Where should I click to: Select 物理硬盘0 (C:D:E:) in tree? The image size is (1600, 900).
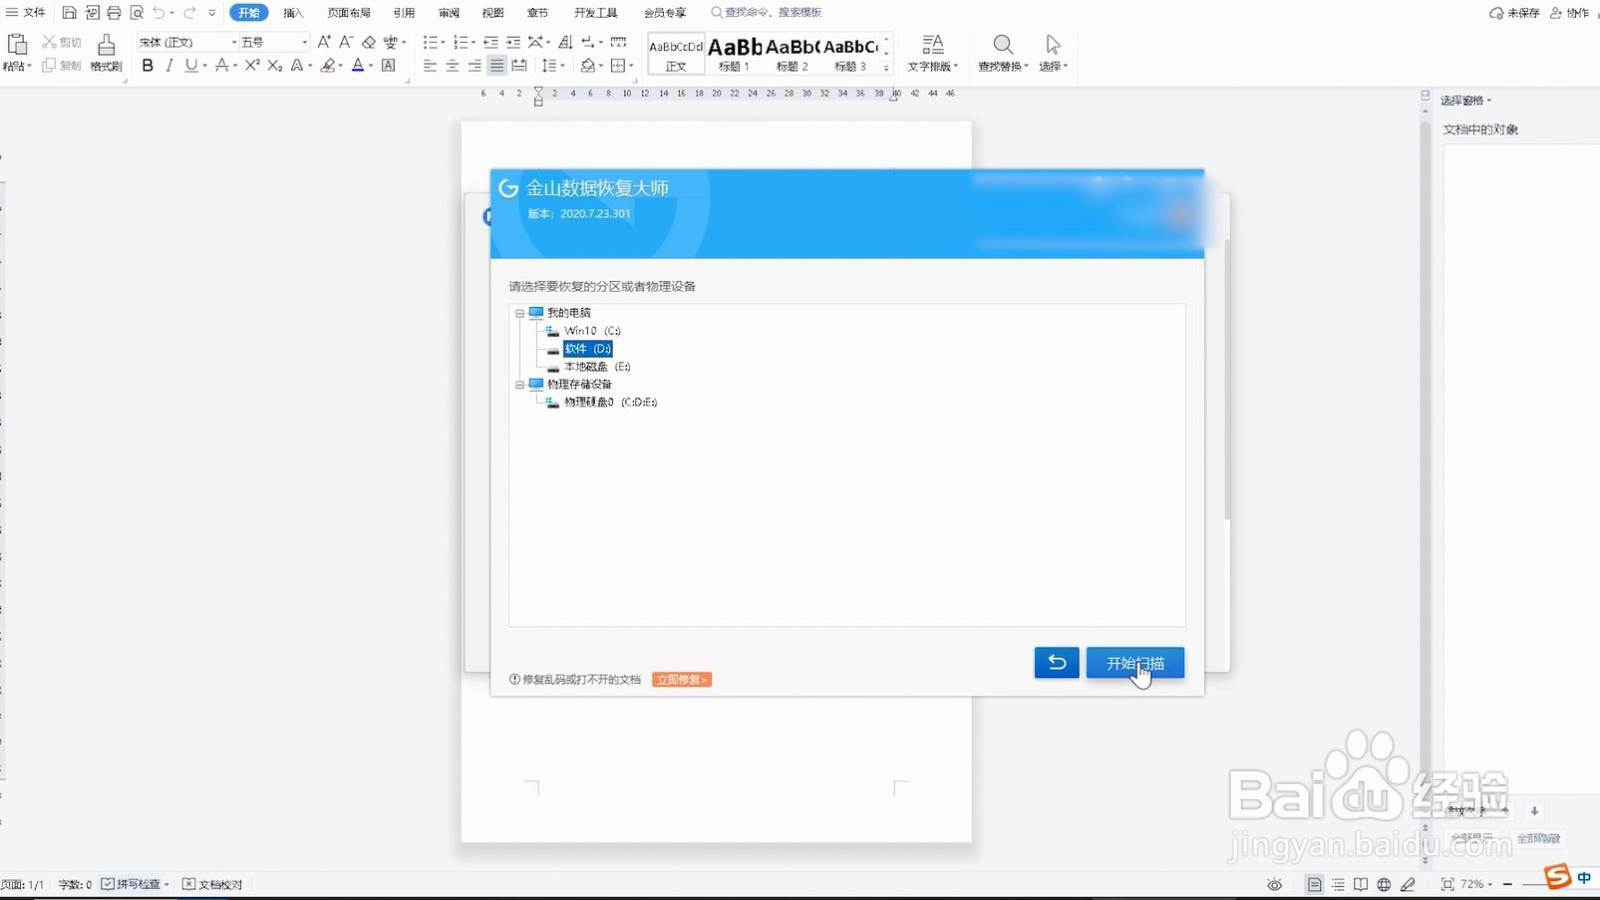click(610, 402)
